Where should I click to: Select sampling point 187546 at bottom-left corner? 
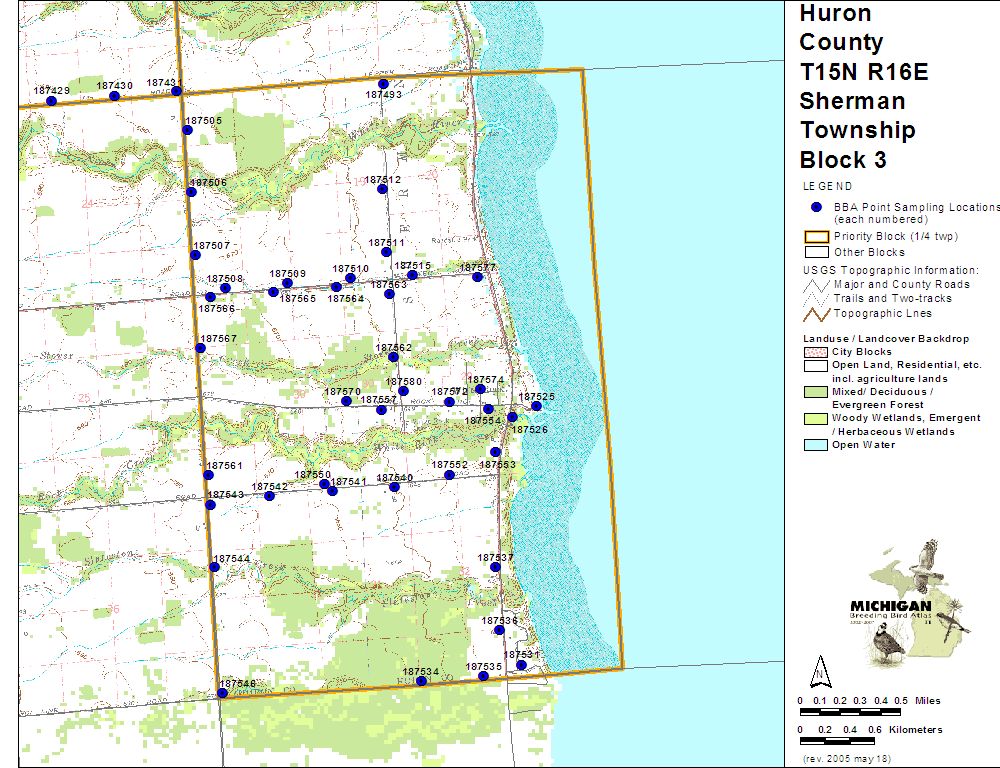(222, 693)
